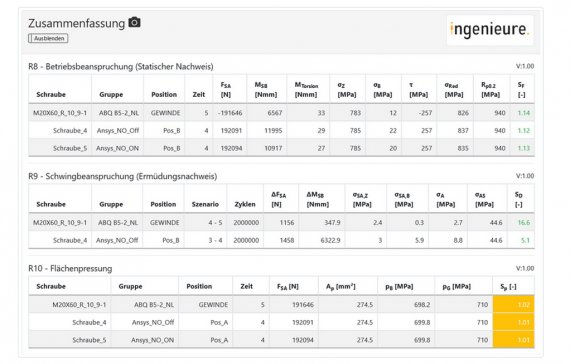The height and width of the screenshot is (364, 570).
Task: Click the R10 - Flächenpressung section title
Action: [70, 268]
